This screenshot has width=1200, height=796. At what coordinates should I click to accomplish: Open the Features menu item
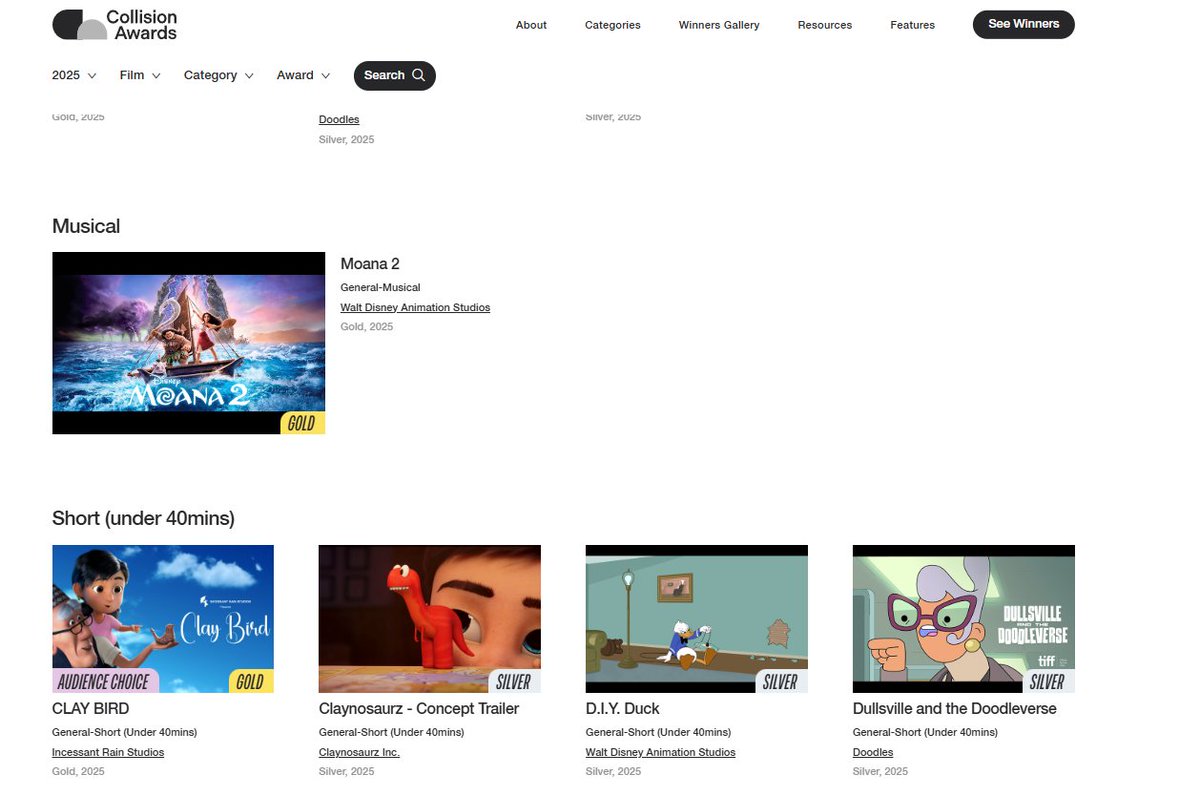(912, 25)
